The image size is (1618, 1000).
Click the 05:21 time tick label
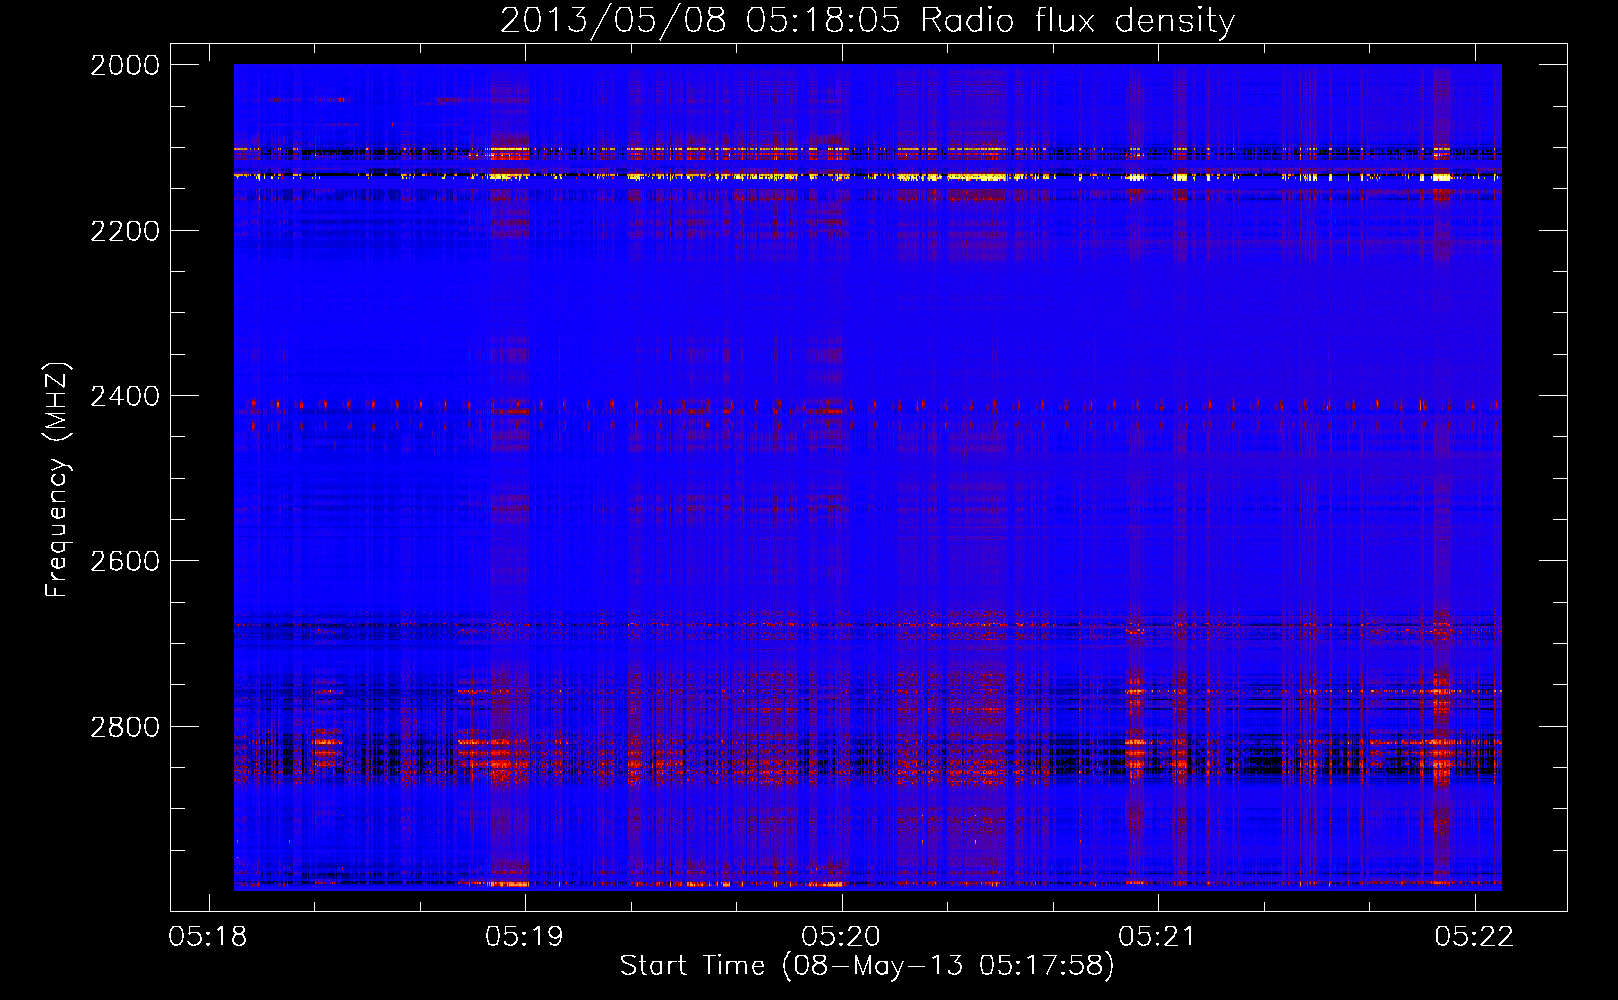click(1158, 936)
